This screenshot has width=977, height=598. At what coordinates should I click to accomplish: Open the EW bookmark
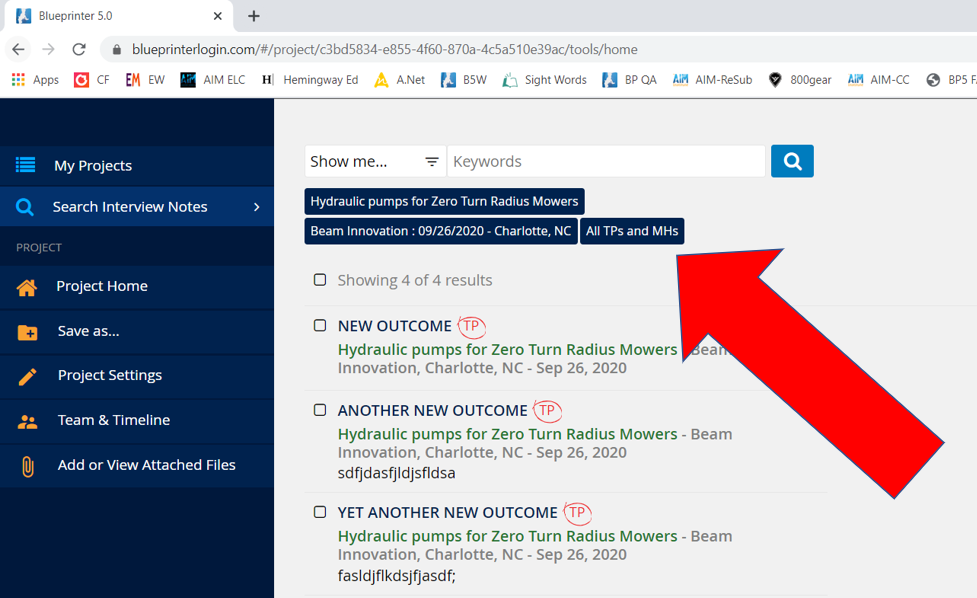pyautogui.click(x=145, y=80)
